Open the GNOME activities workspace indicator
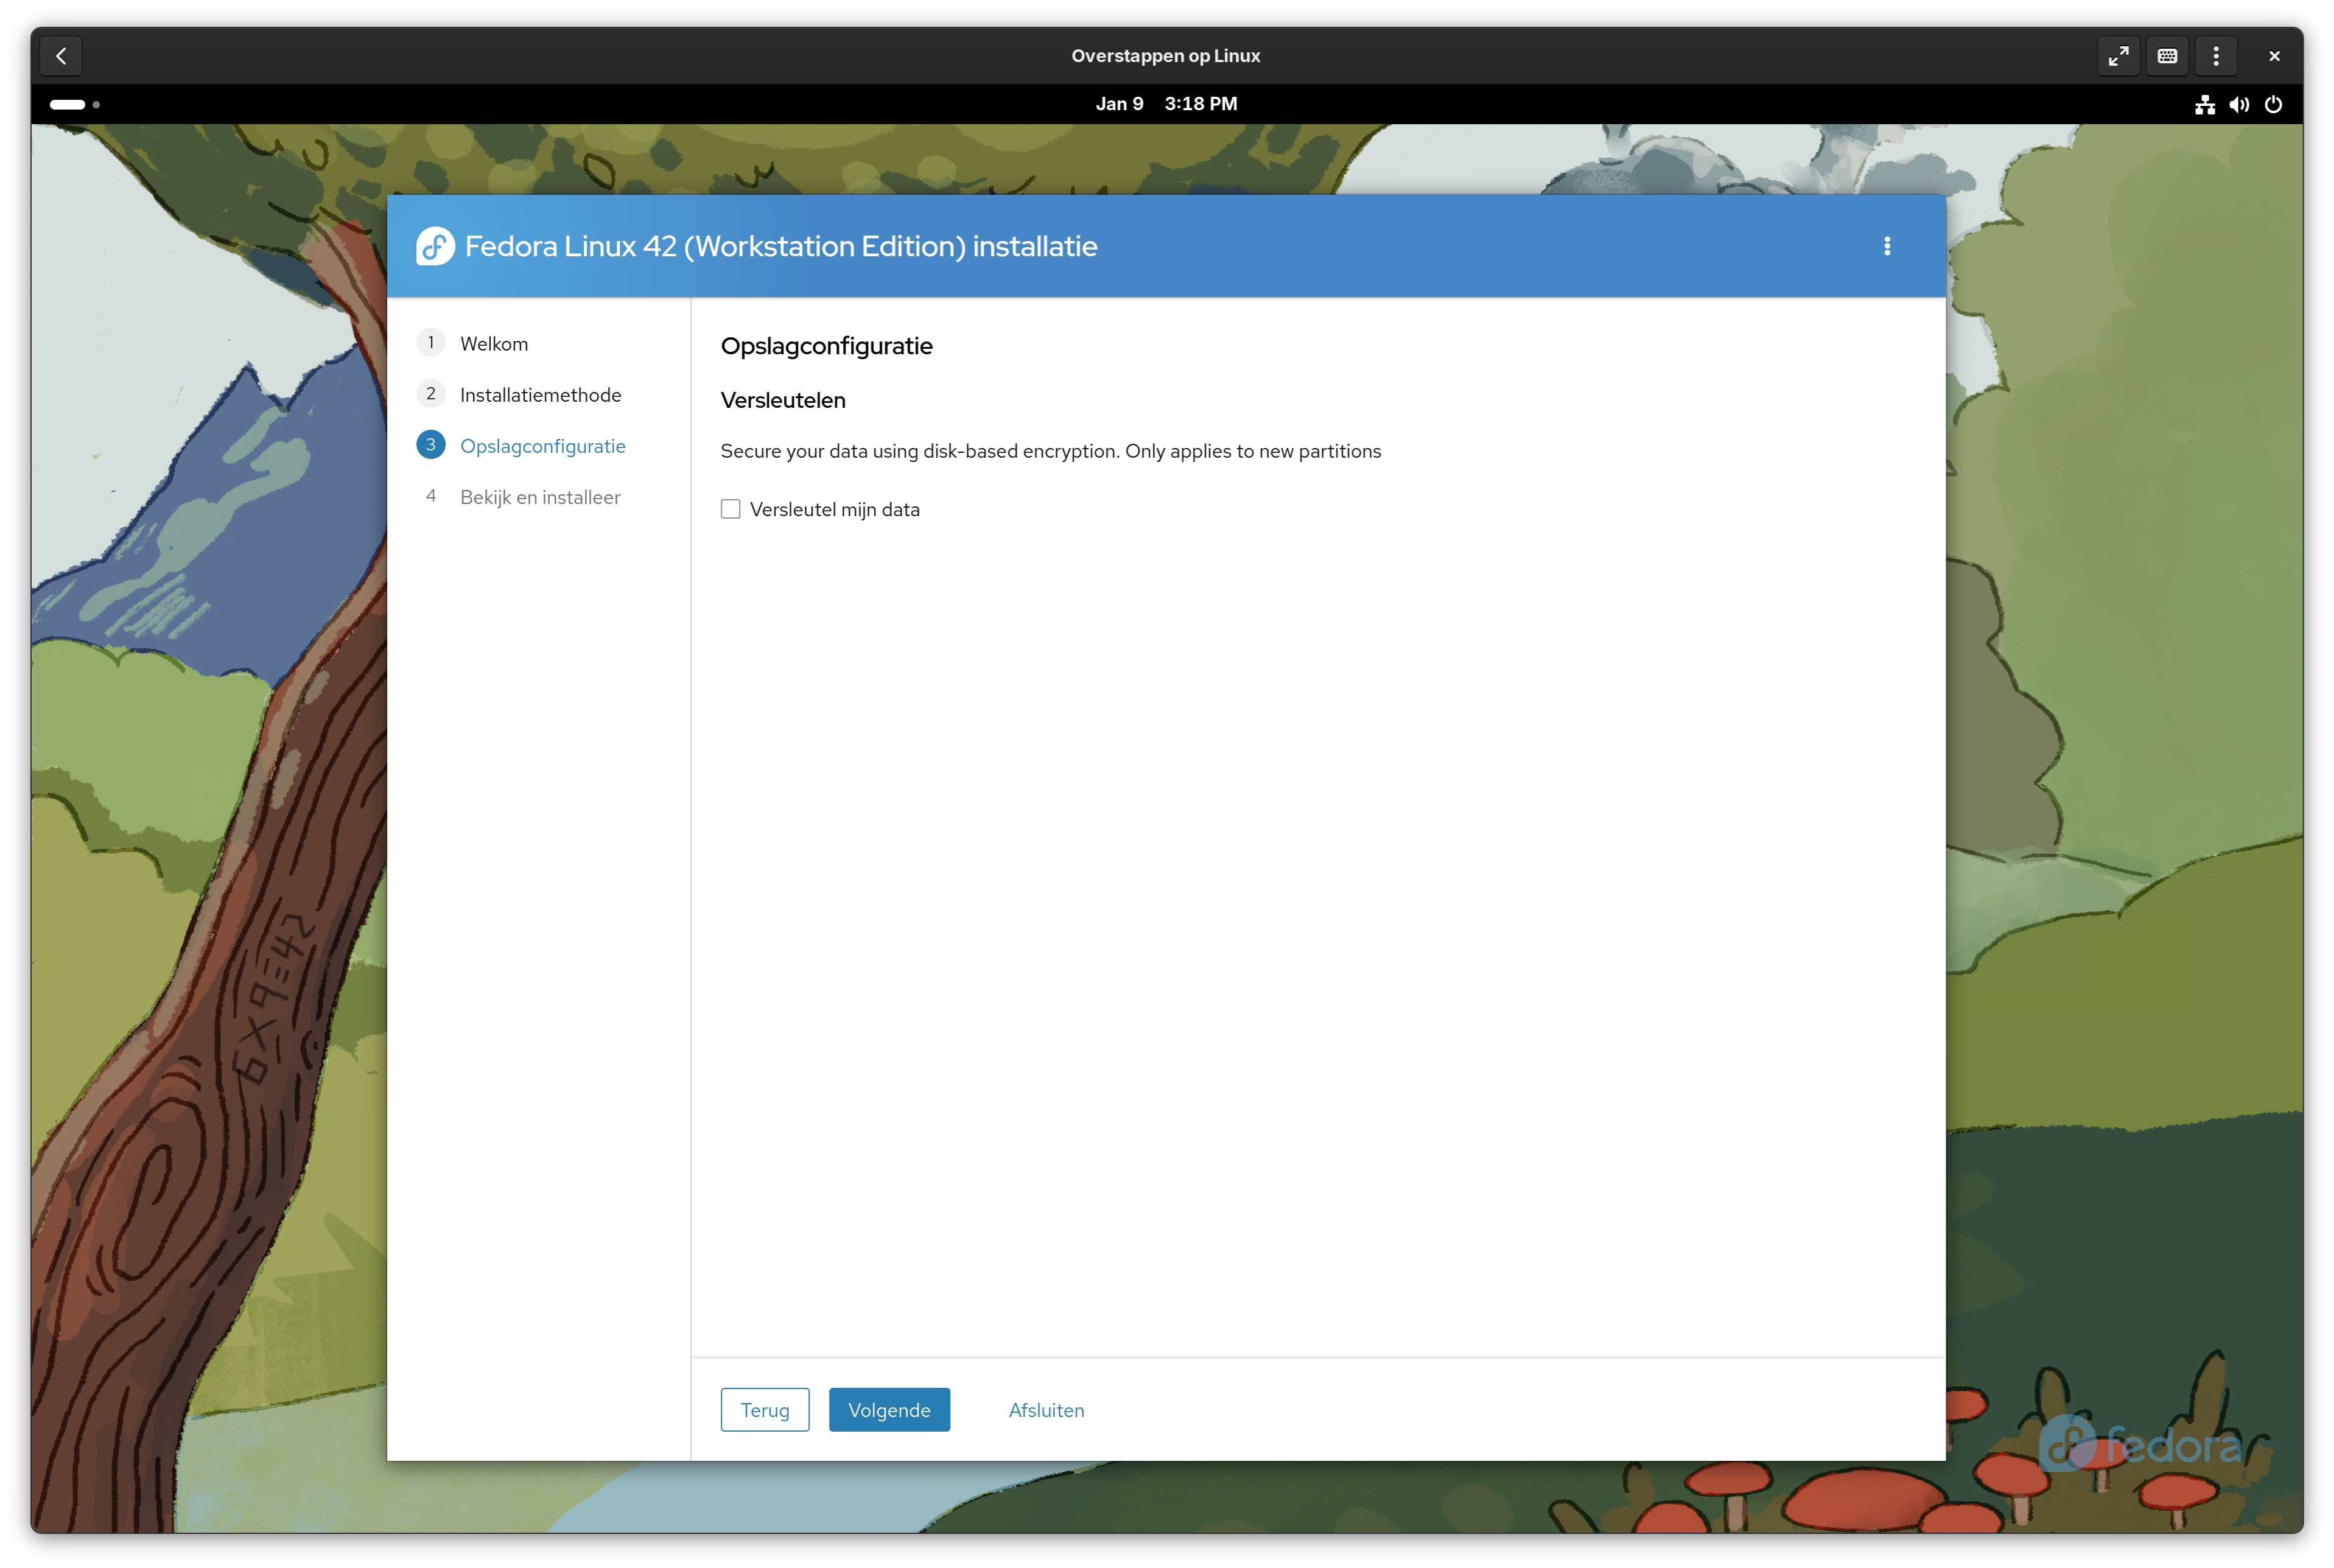The width and height of the screenshot is (2334, 1568). click(75, 104)
